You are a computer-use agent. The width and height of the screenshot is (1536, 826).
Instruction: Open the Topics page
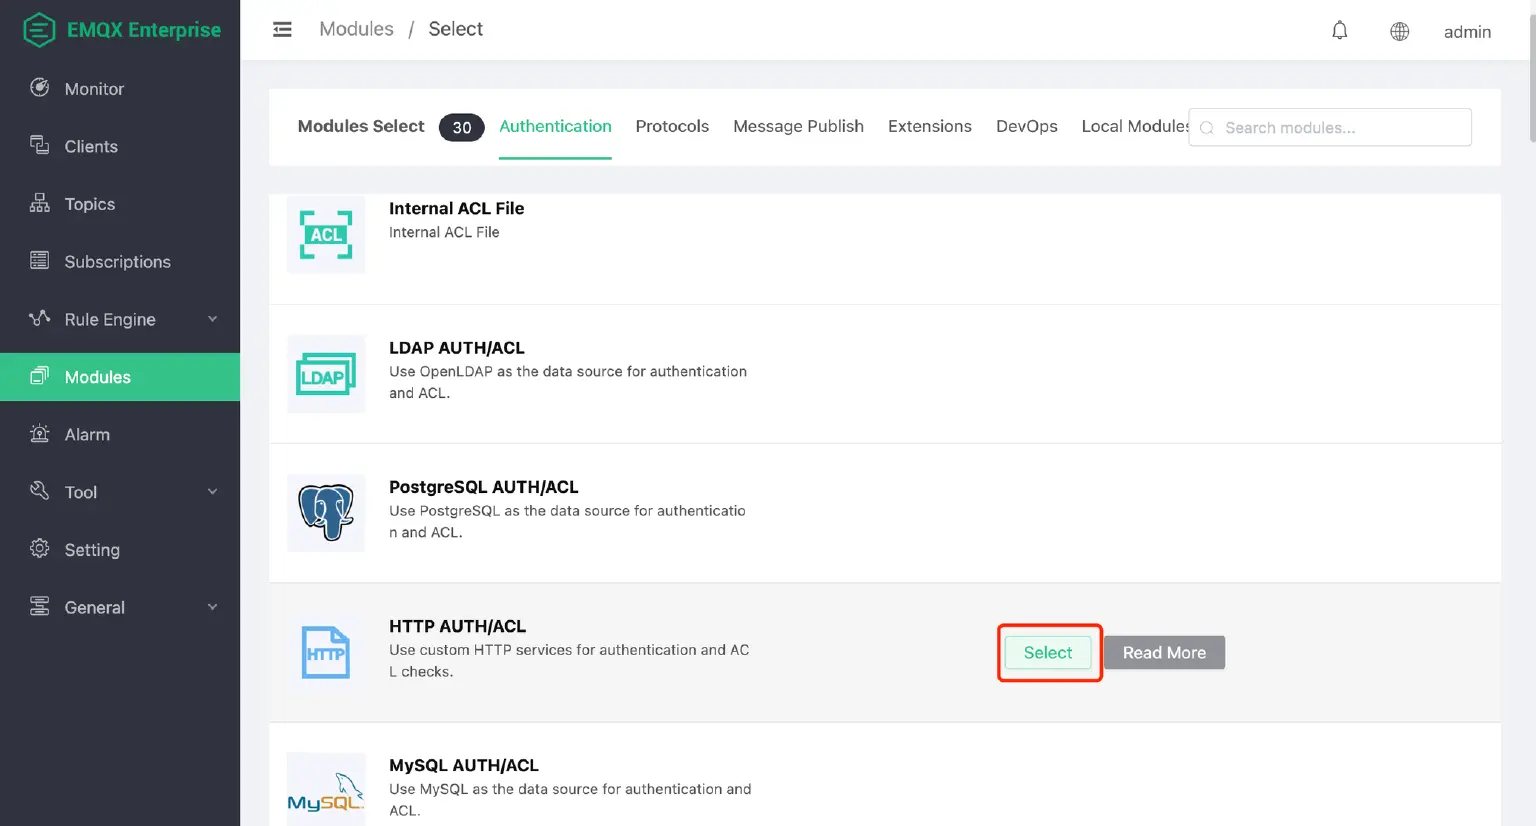tap(89, 204)
